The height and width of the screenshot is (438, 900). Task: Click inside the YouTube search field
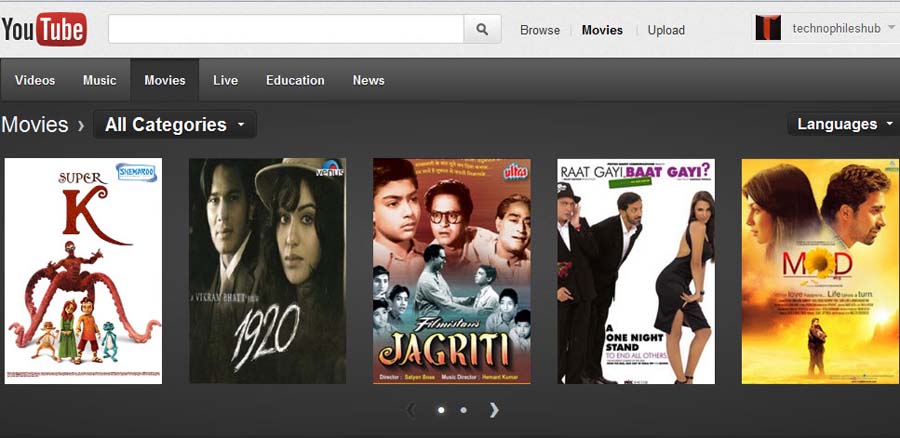click(x=286, y=29)
